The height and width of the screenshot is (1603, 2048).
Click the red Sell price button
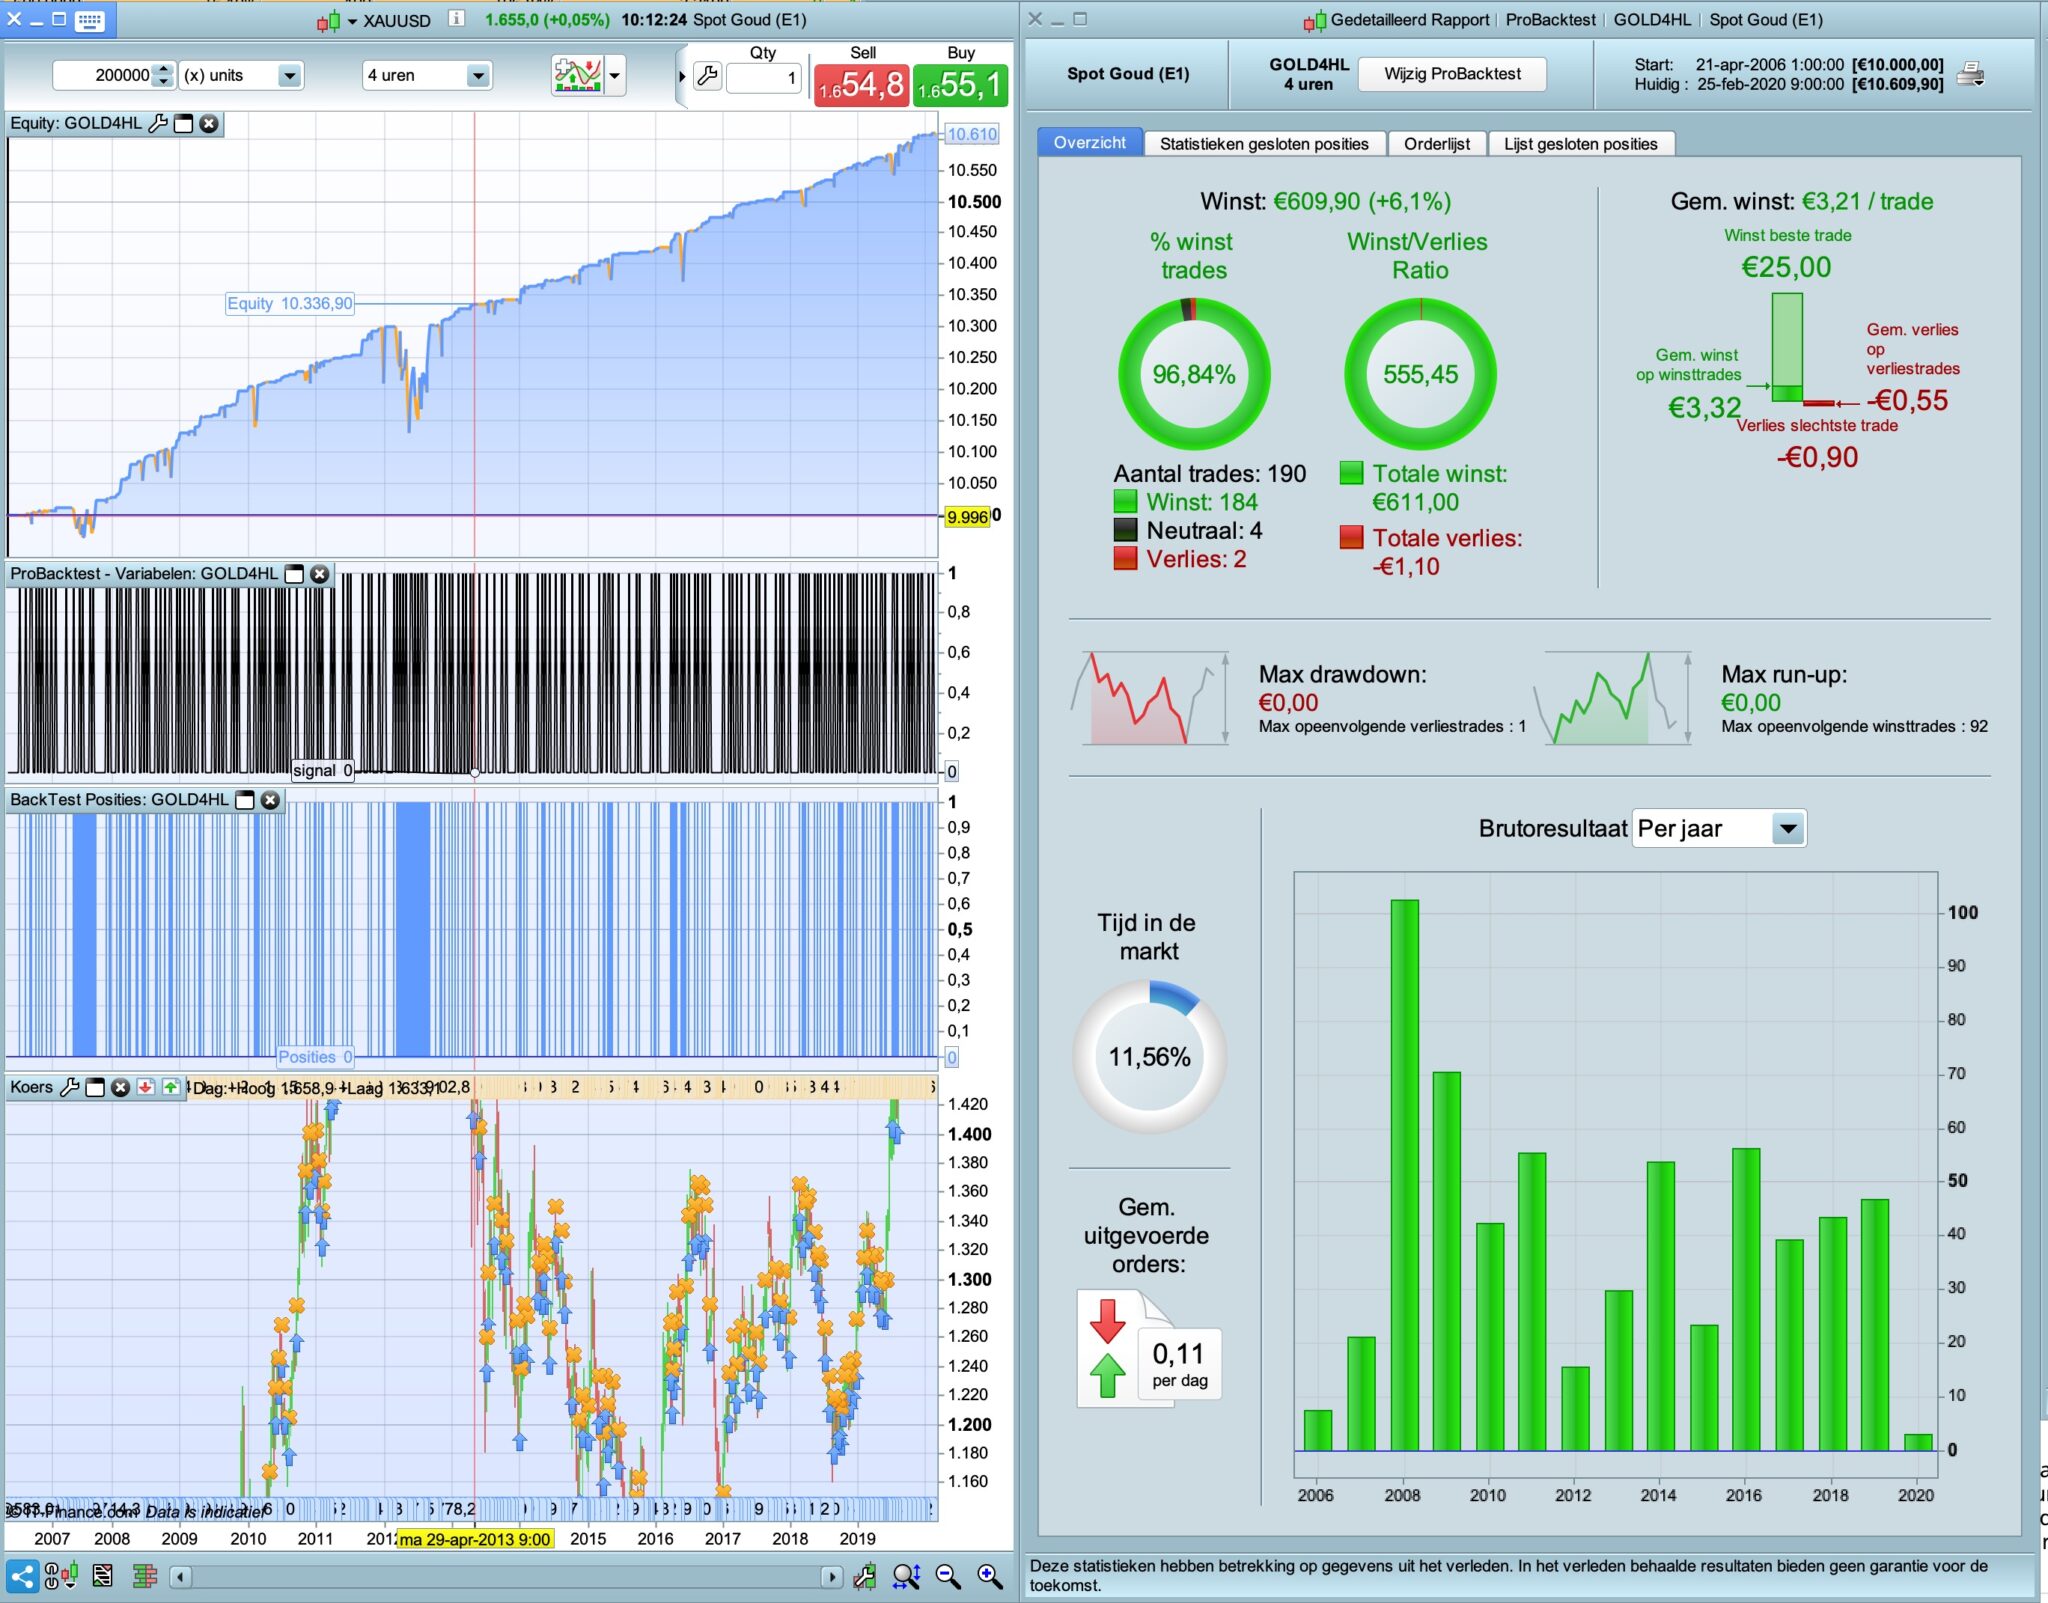860,85
